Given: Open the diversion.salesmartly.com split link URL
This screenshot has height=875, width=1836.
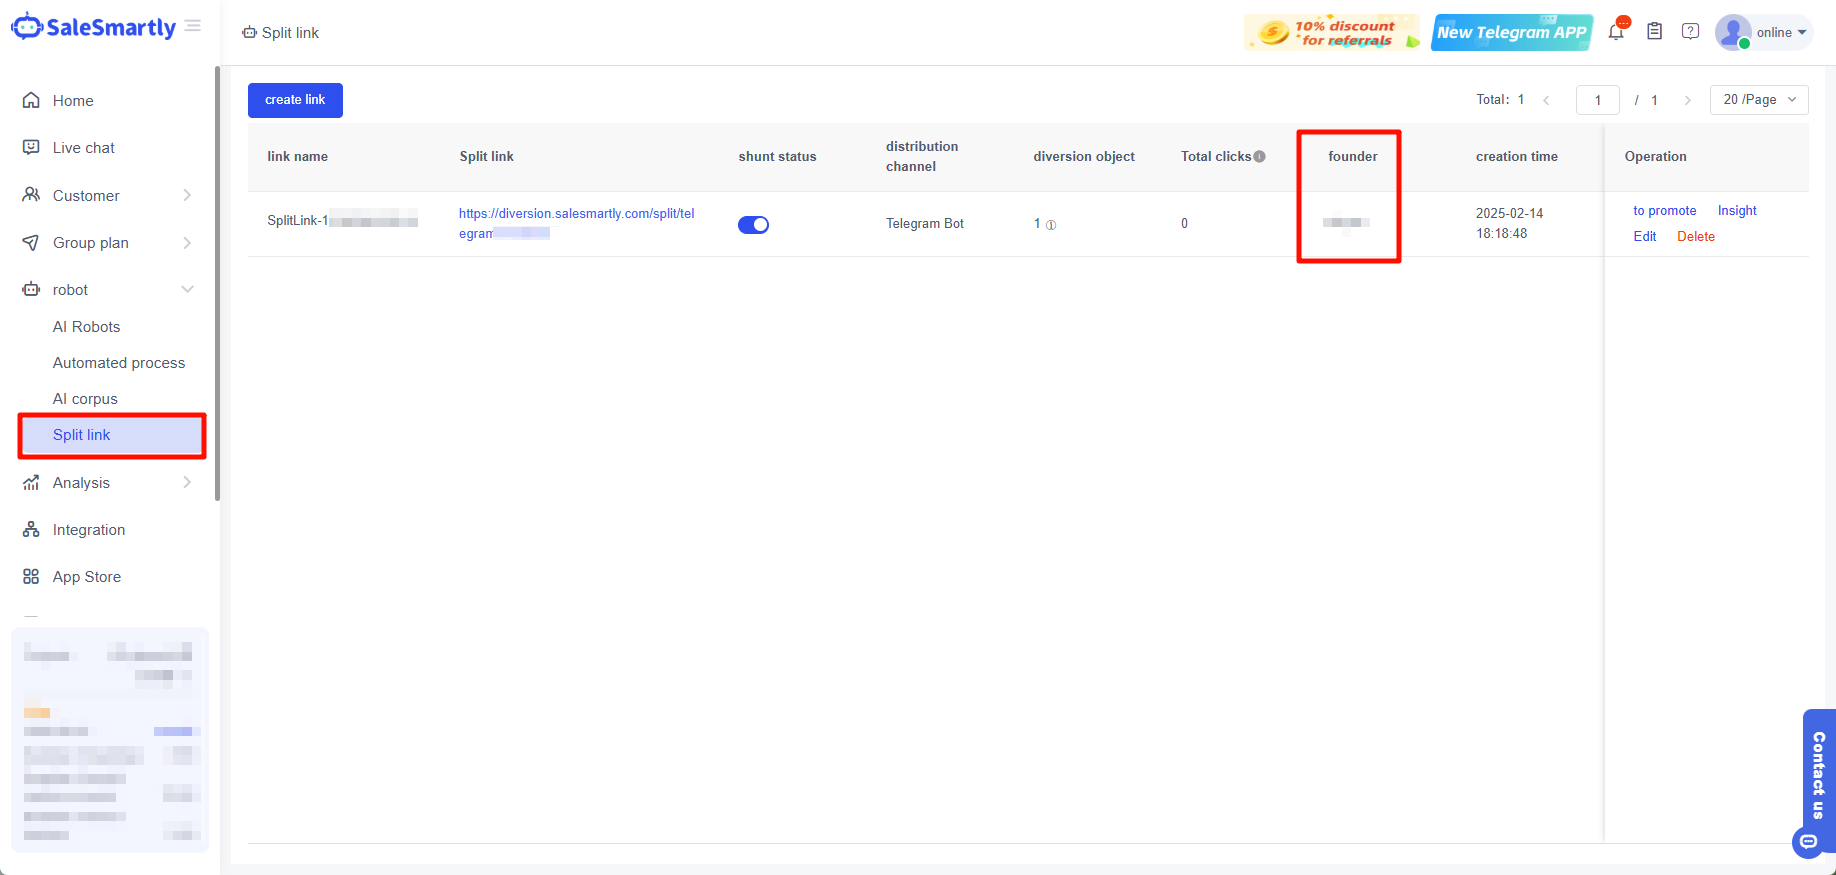Looking at the screenshot, I should pyautogui.click(x=576, y=214).
